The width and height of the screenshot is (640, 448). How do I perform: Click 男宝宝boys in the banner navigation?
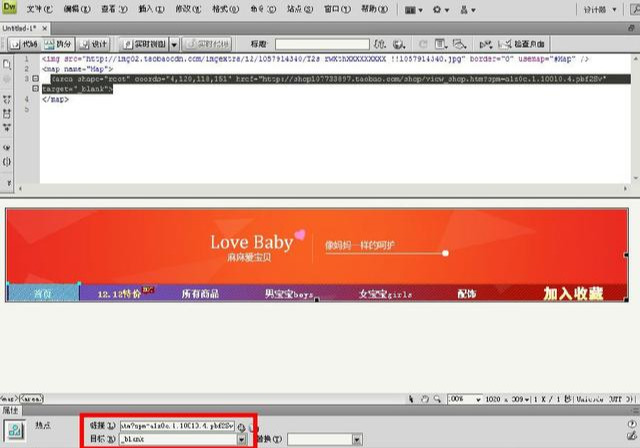click(289, 294)
